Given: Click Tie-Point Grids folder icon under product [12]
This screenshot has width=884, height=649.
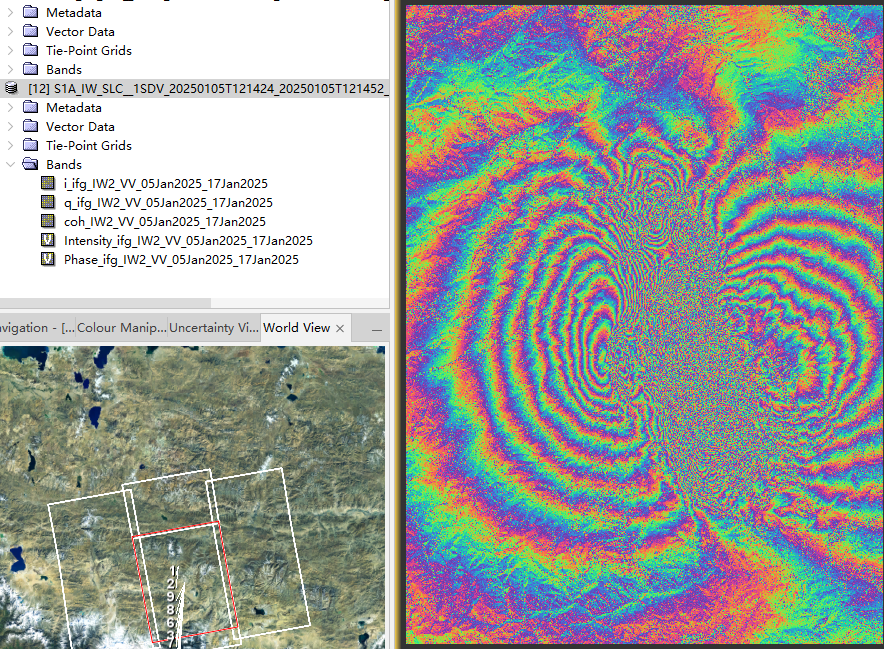Looking at the screenshot, I should [30, 145].
